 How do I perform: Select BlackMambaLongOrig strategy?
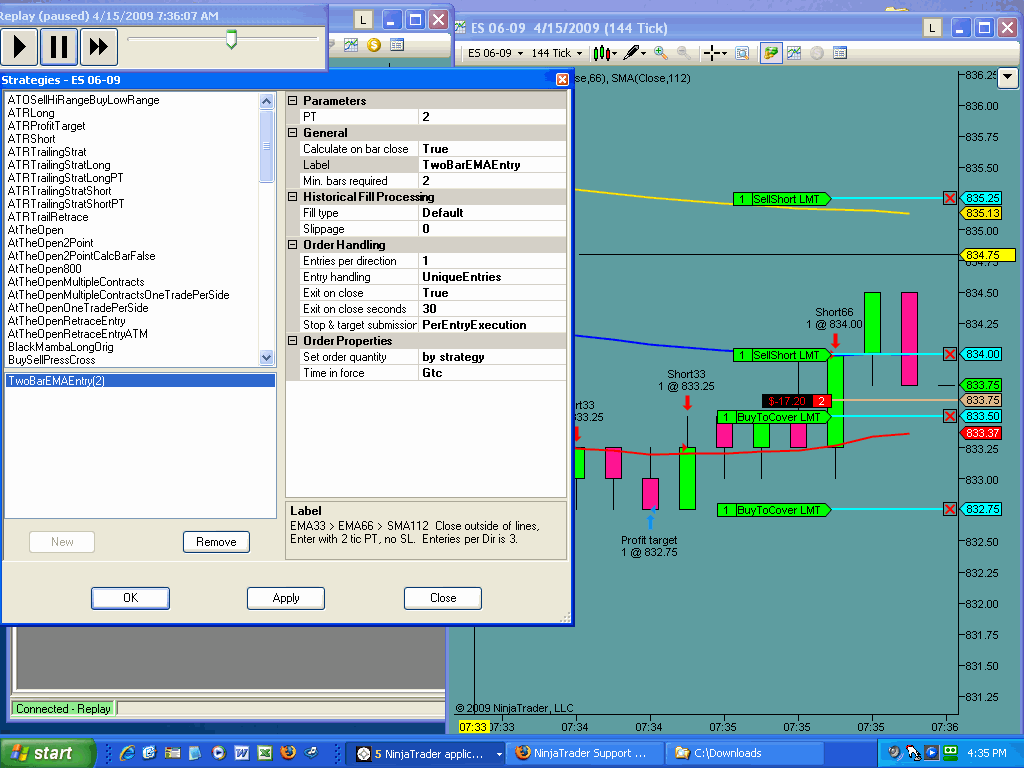click(61, 347)
